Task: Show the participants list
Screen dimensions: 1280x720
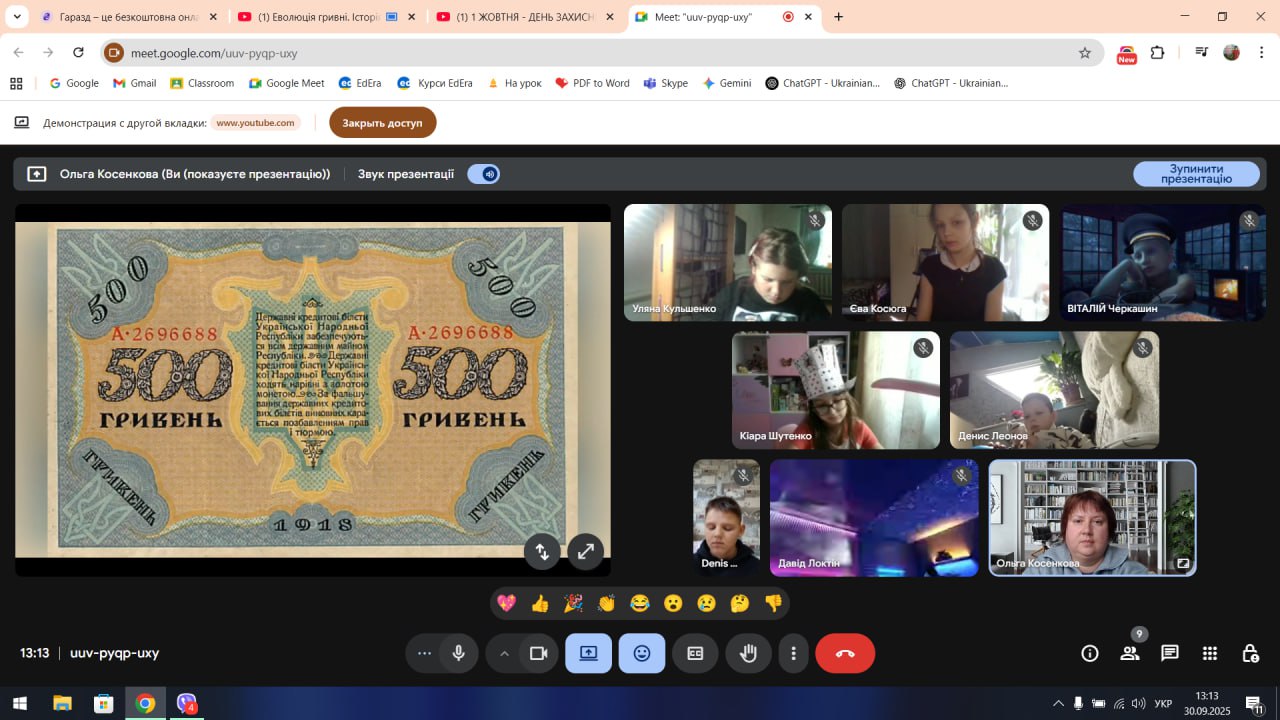Action: (1130, 653)
